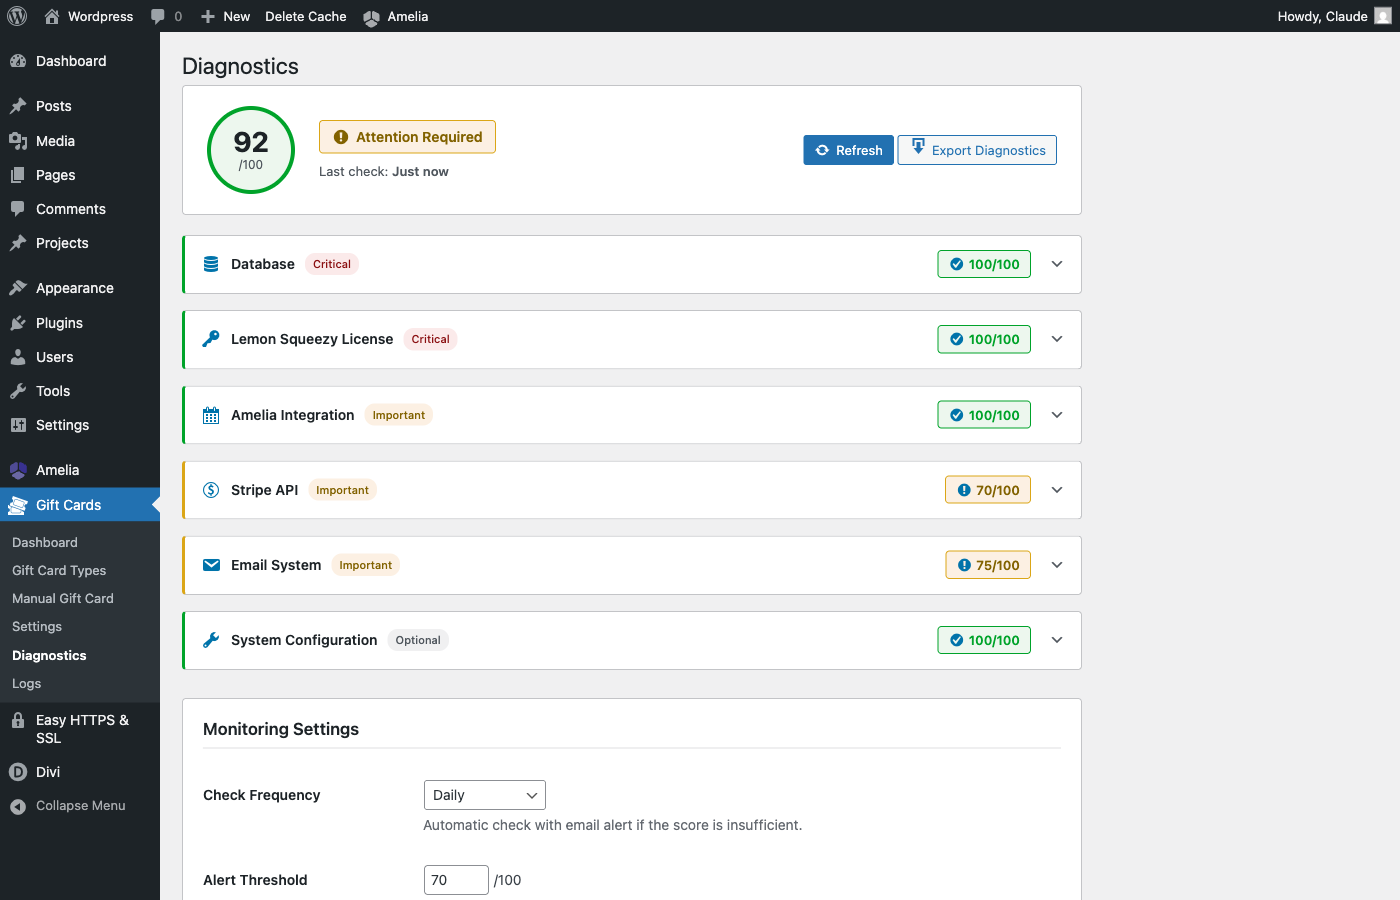Expand the Database diagnostics section

tap(1057, 264)
